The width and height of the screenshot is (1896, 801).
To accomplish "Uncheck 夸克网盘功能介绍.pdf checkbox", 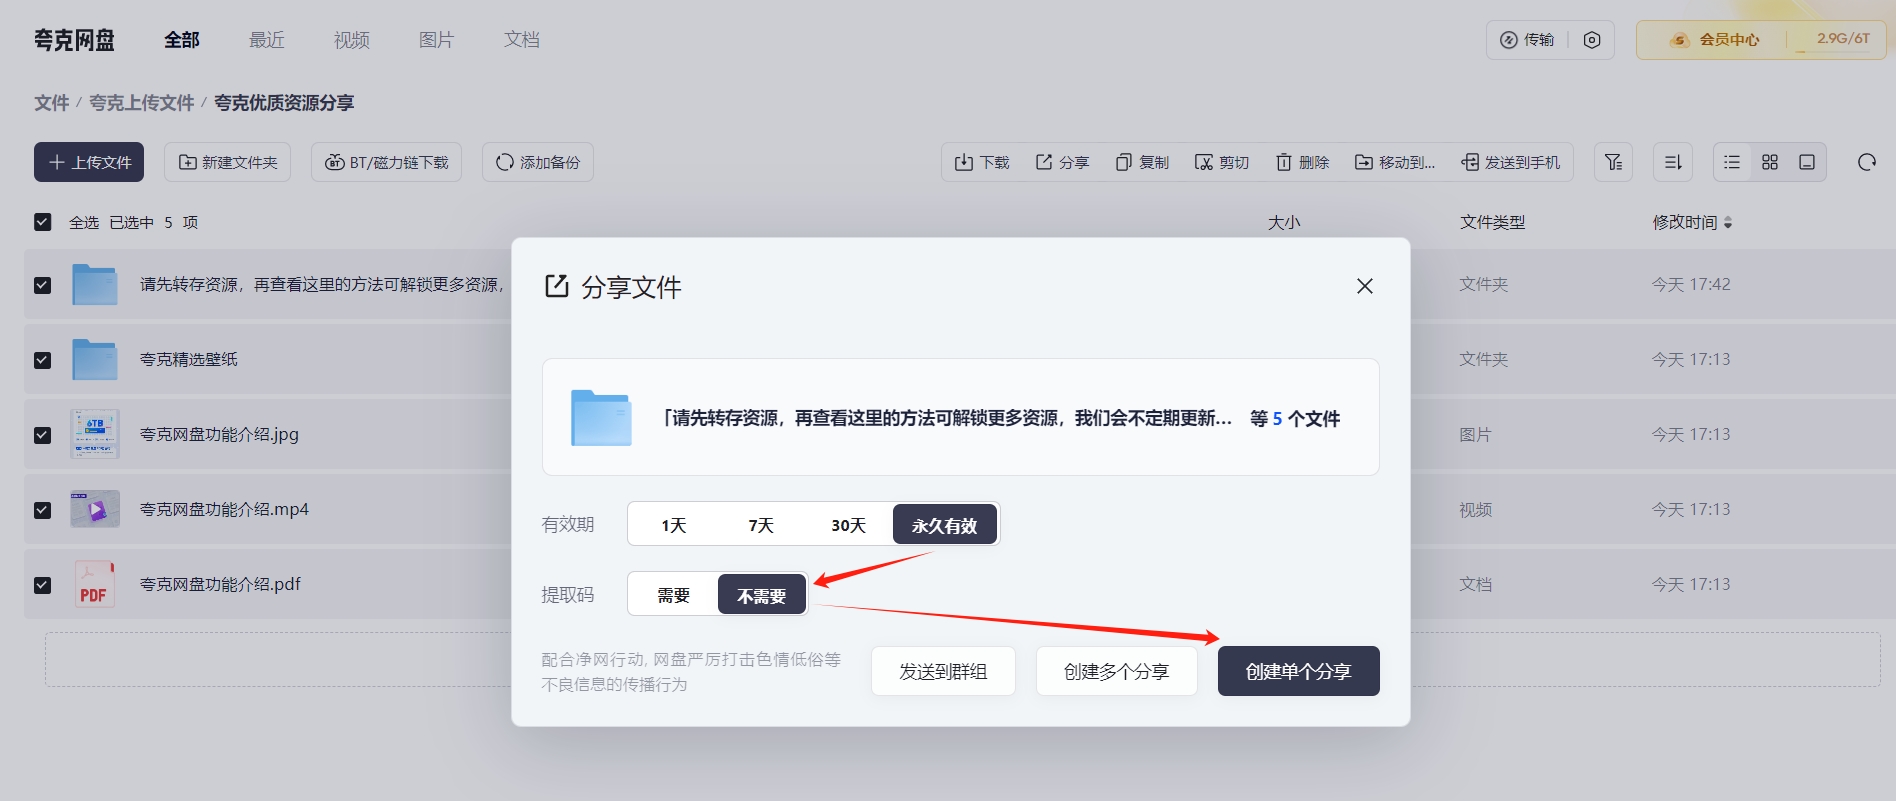I will (42, 585).
